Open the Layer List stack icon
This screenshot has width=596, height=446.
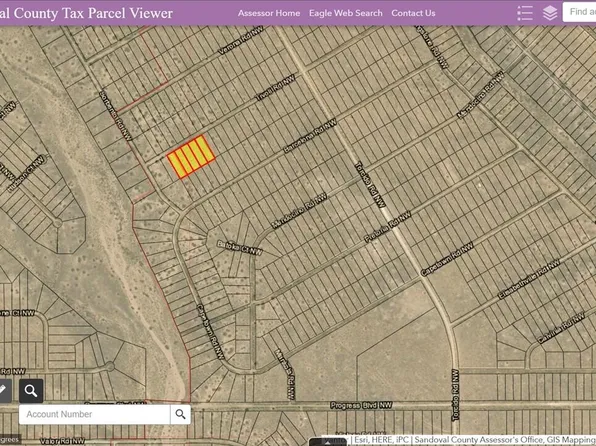tap(550, 13)
